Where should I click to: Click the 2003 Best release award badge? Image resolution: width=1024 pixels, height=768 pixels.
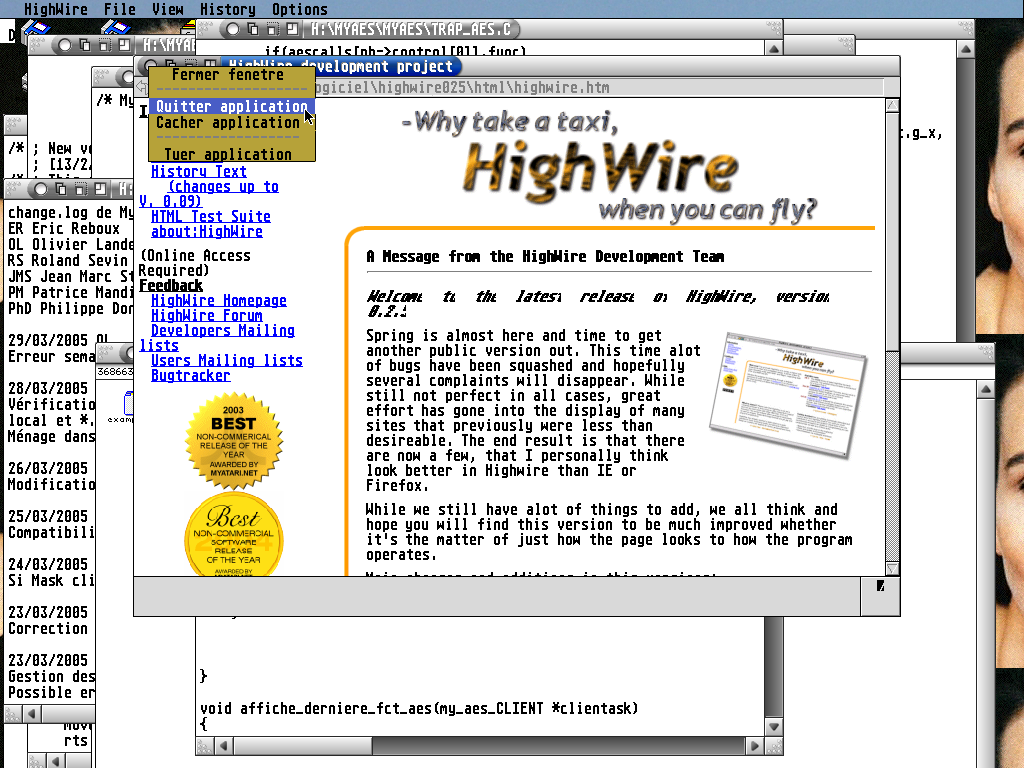pyautogui.click(x=234, y=441)
